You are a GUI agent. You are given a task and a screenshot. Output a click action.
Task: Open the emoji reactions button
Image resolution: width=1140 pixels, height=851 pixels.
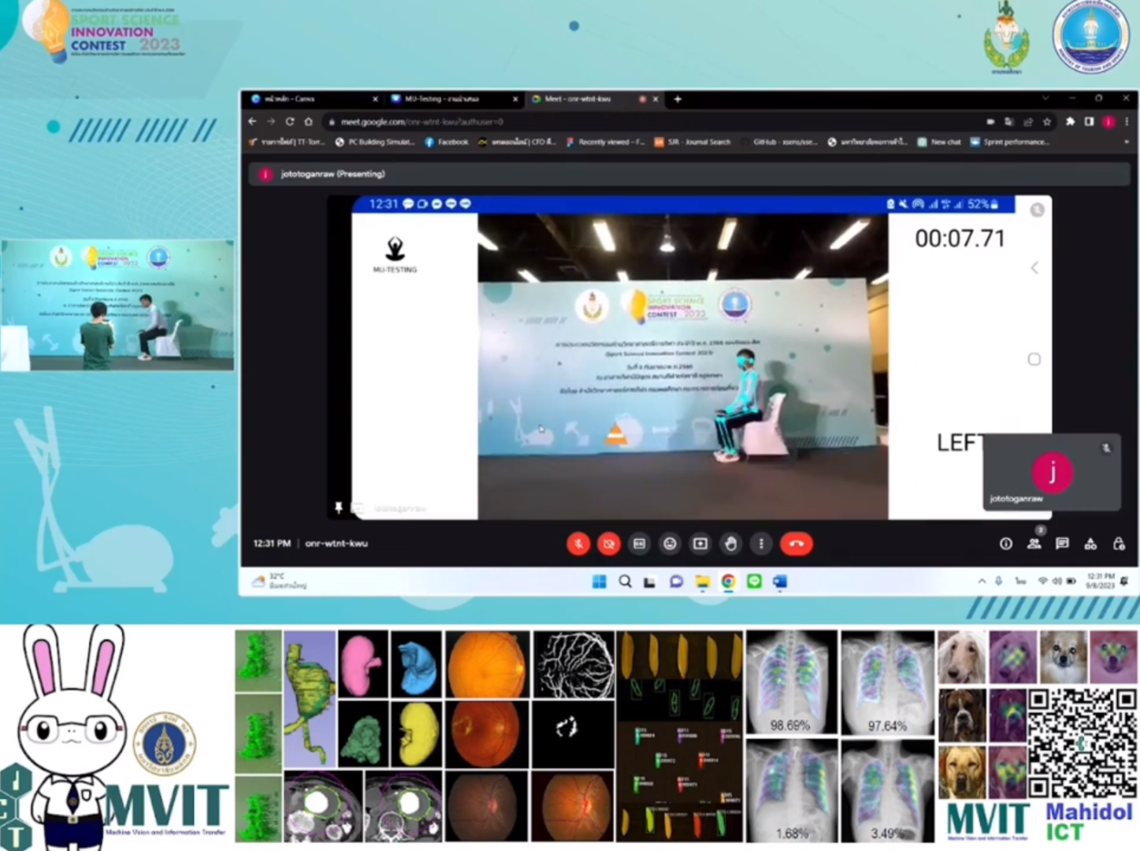670,544
